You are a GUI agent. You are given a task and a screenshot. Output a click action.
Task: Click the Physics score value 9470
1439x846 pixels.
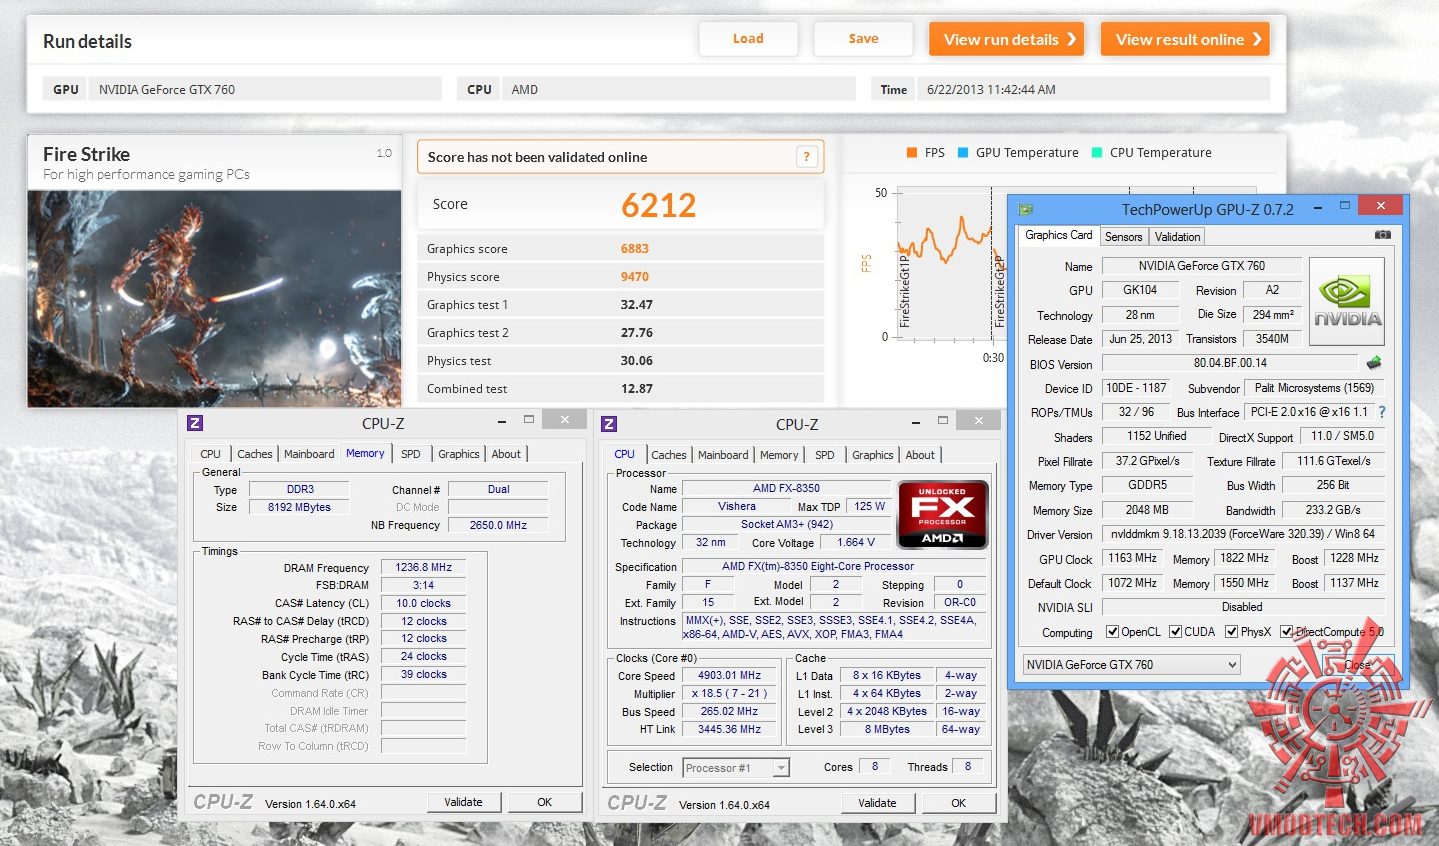point(635,277)
